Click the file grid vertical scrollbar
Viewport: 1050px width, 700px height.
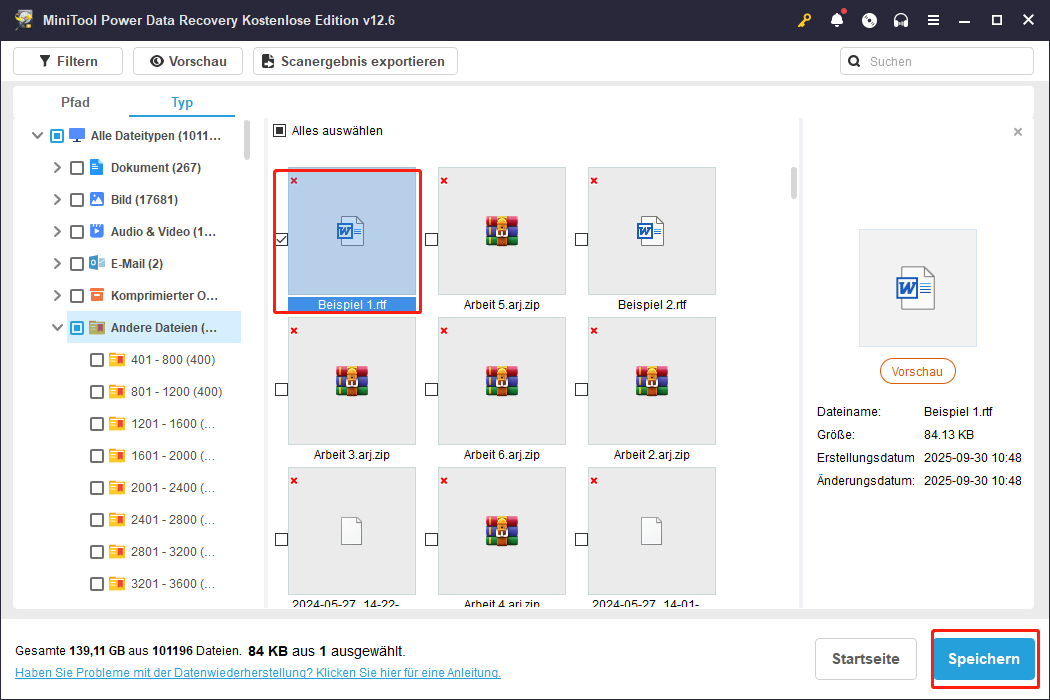[794, 182]
